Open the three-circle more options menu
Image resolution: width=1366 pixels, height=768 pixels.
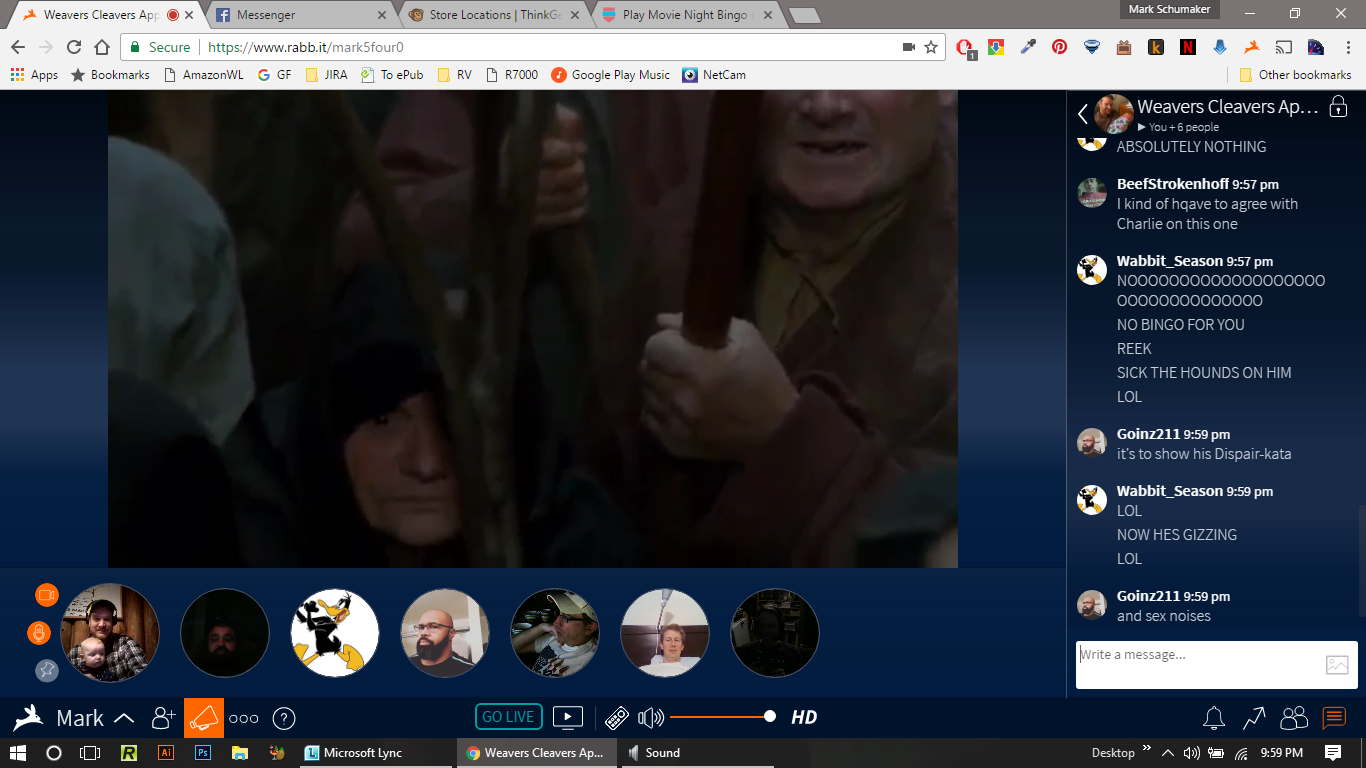pos(244,718)
